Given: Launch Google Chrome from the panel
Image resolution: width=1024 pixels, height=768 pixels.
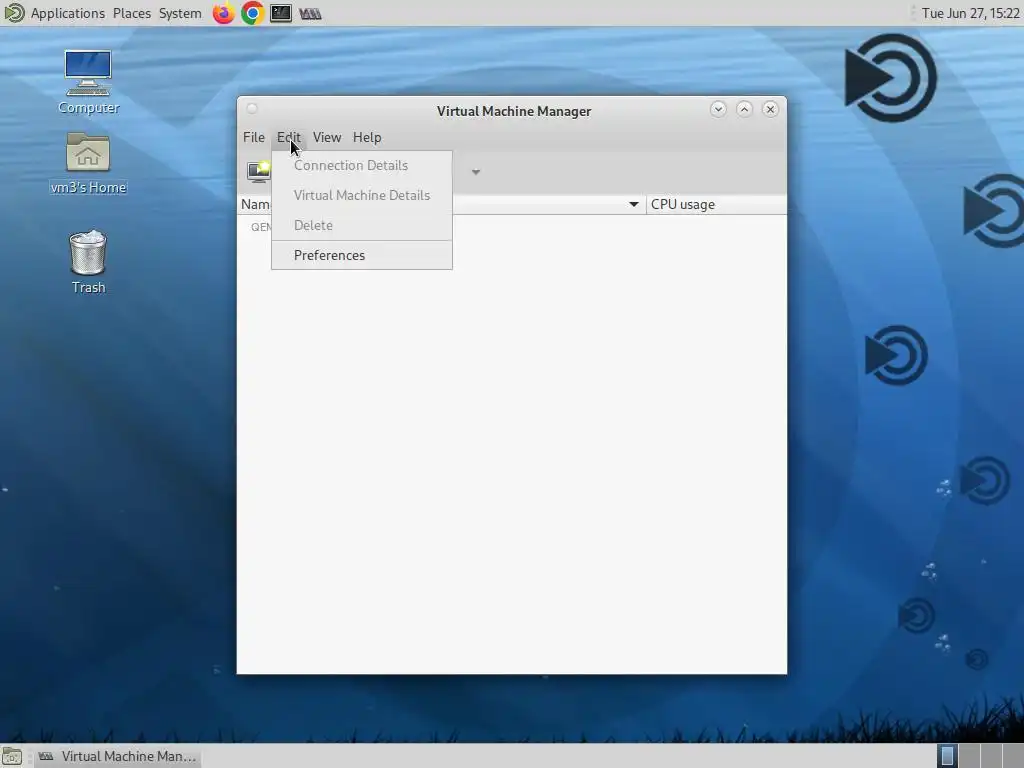Looking at the screenshot, I should click(252, 13).
